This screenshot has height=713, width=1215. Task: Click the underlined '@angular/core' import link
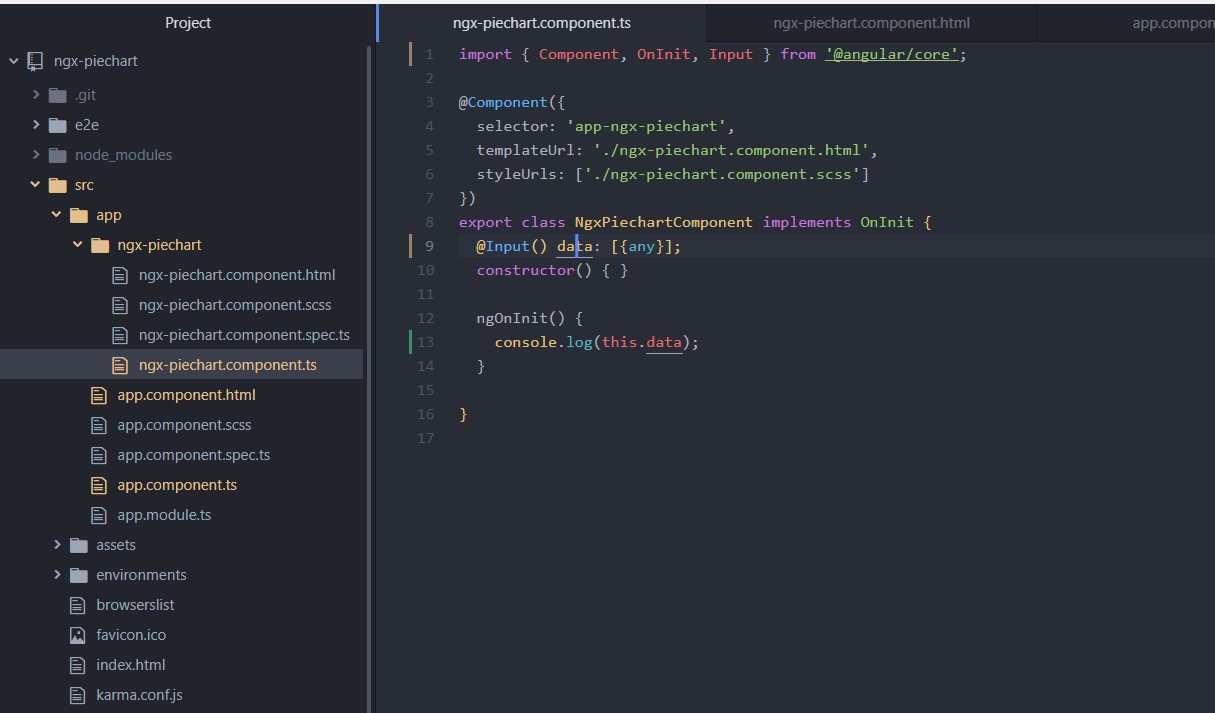tap(893, 53)
